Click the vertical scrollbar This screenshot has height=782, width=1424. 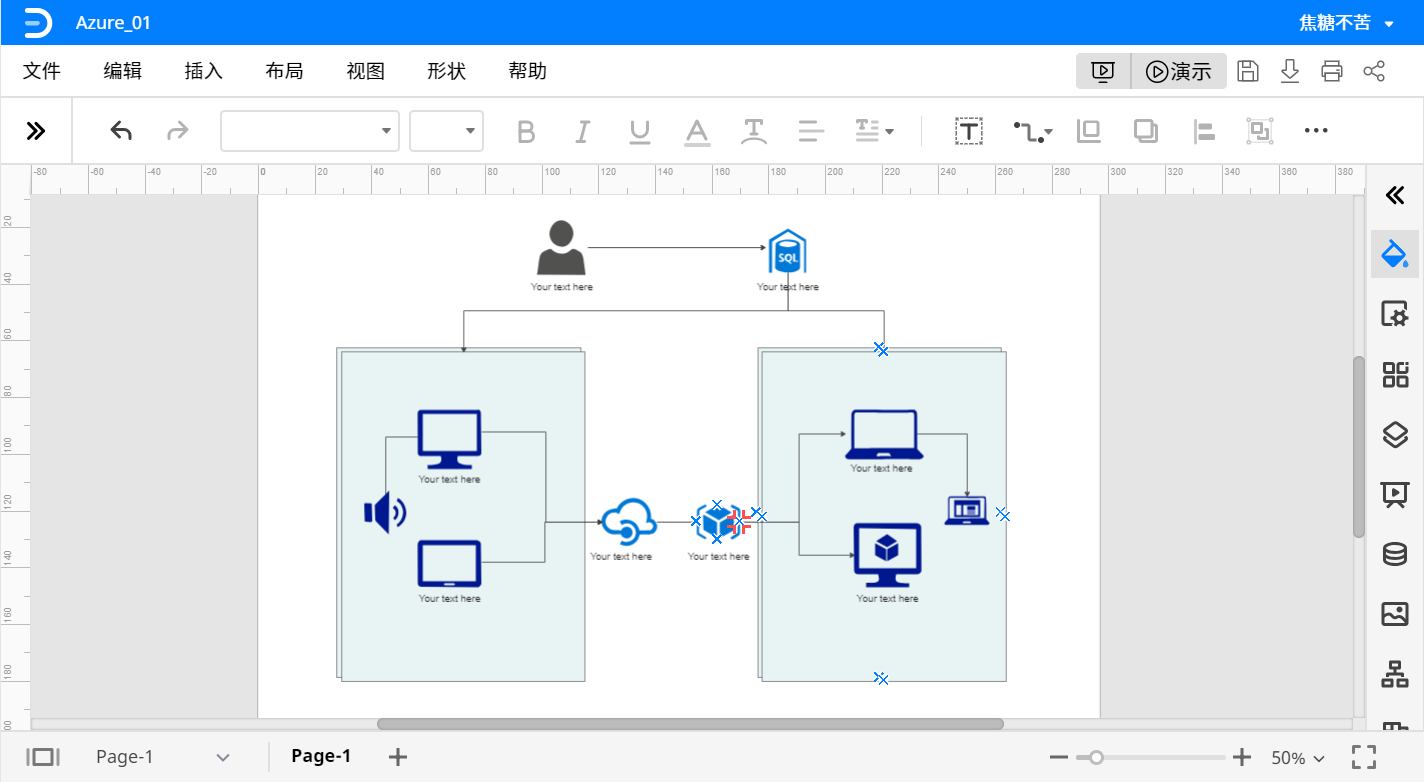[x=1358, y=447]
